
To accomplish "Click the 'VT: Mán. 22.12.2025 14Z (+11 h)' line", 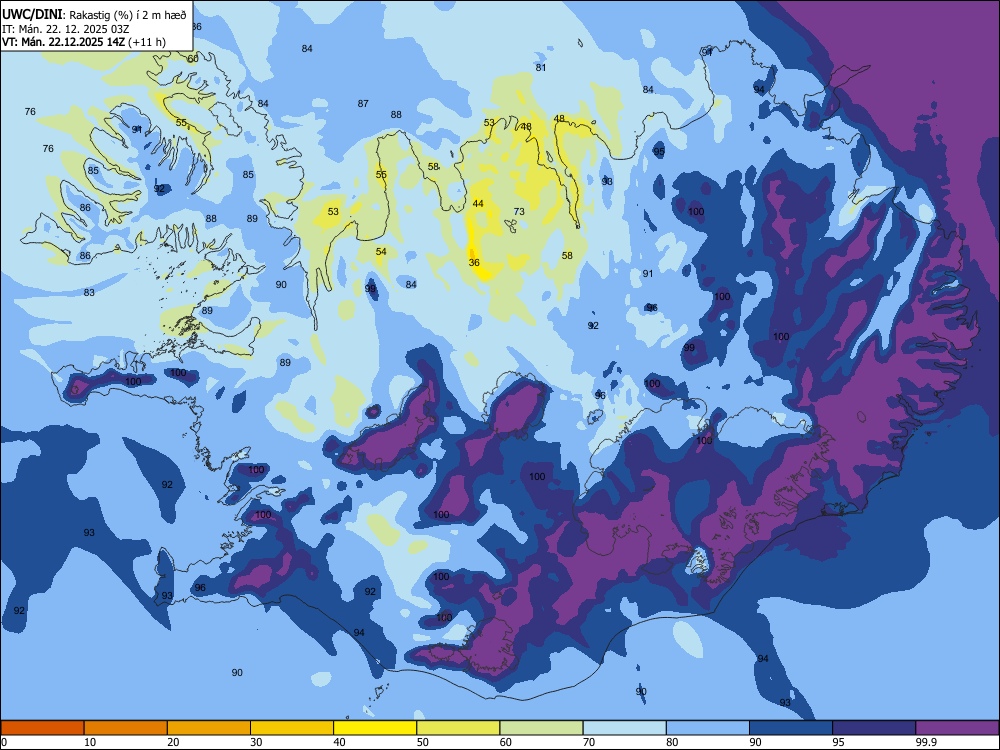I will pos(84,42).
